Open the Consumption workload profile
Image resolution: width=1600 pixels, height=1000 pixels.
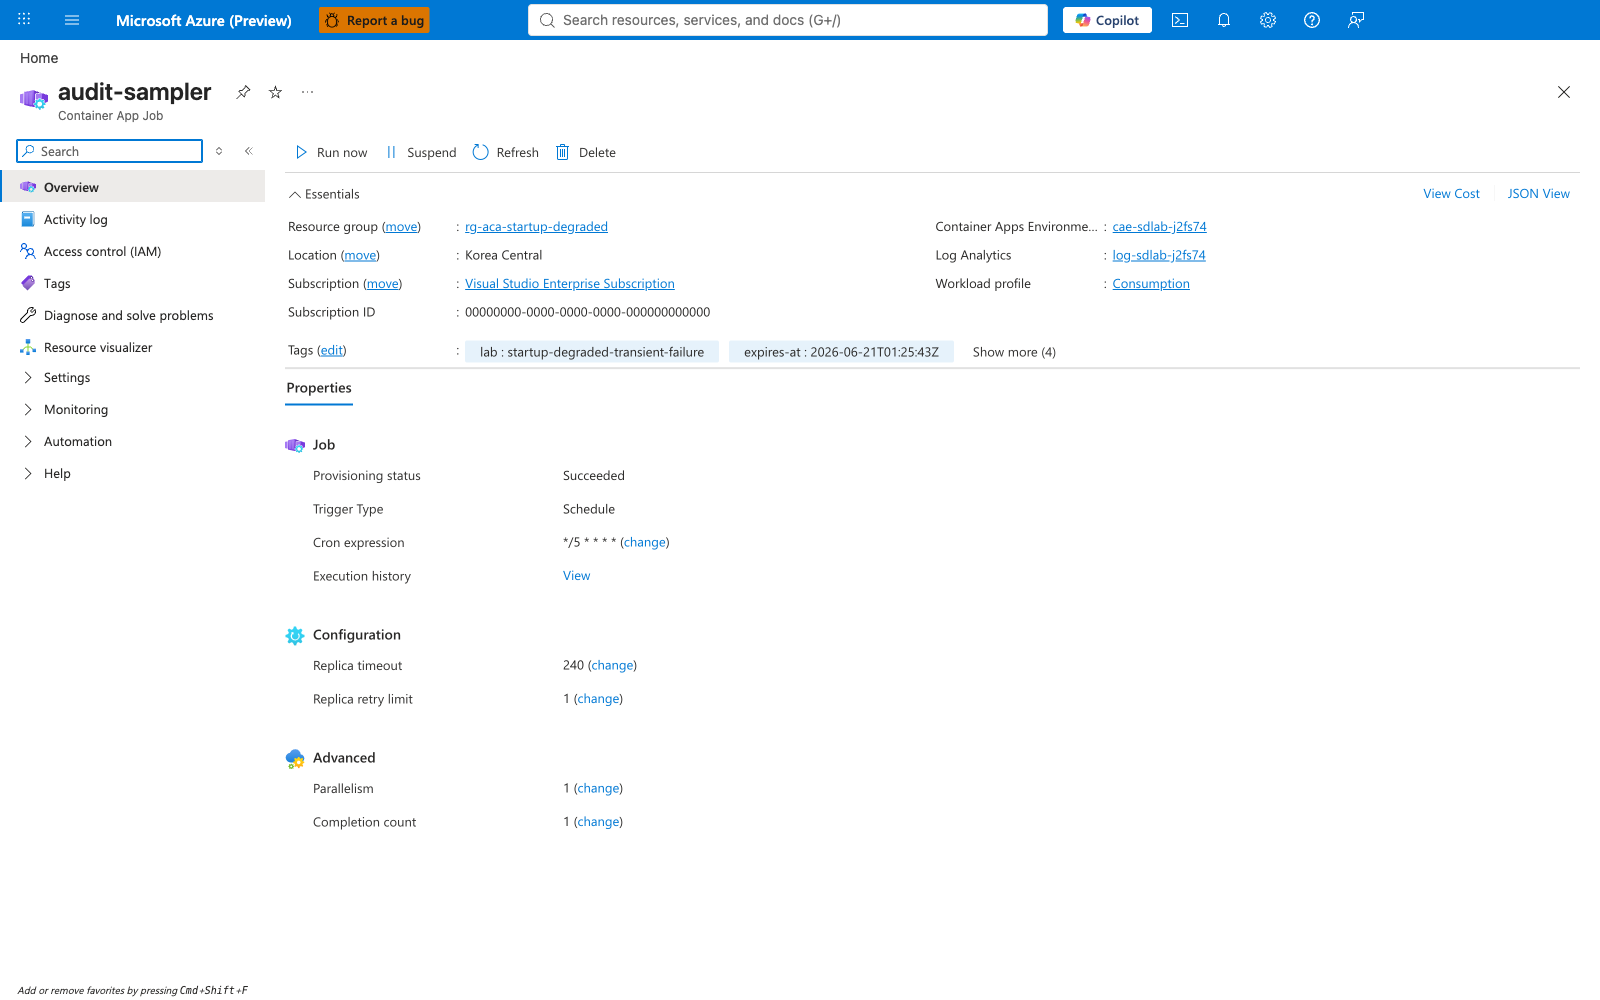pos(1151,284)
